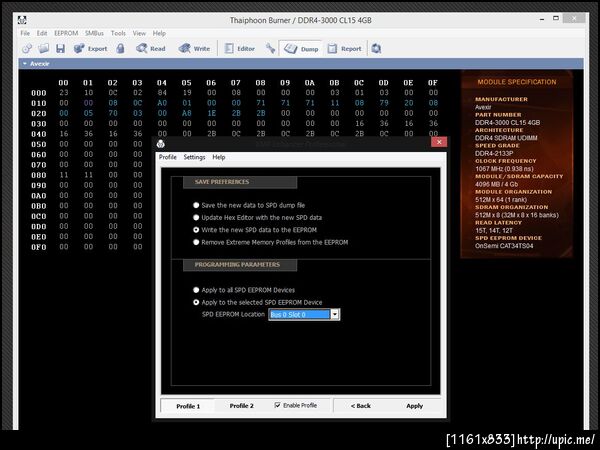The width and height of the screenshot is (600, 450).
Task: Click the < Back button
Action: coord(360,406)
